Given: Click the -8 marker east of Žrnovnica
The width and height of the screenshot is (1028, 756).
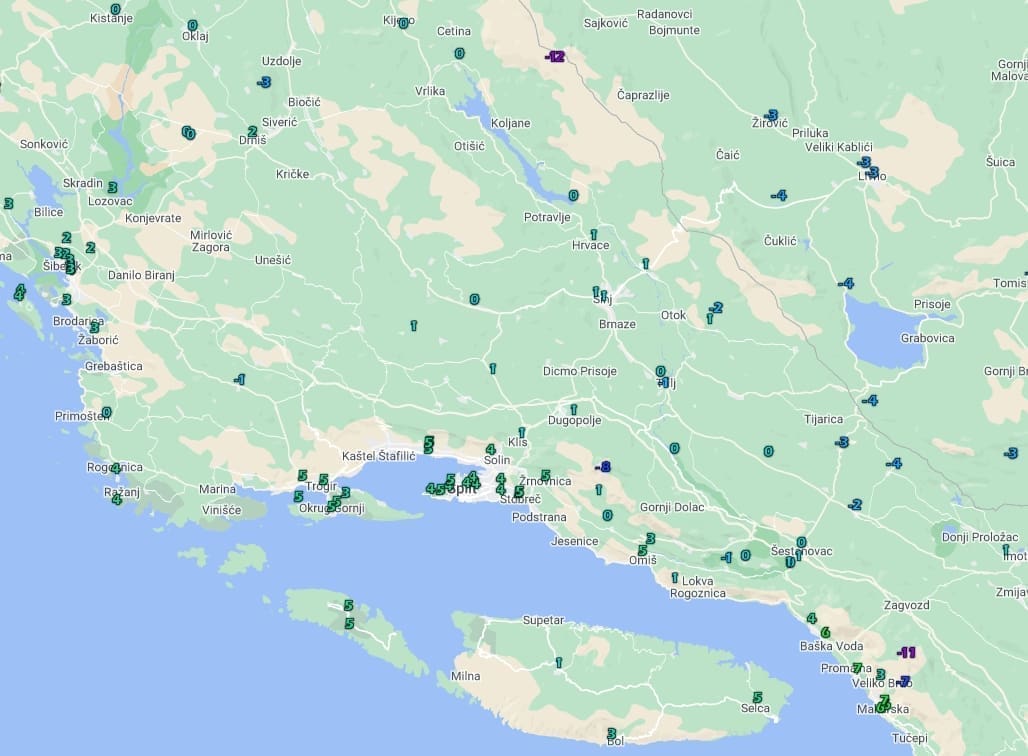Looking at the screenshot, I should tap(602, 467).
